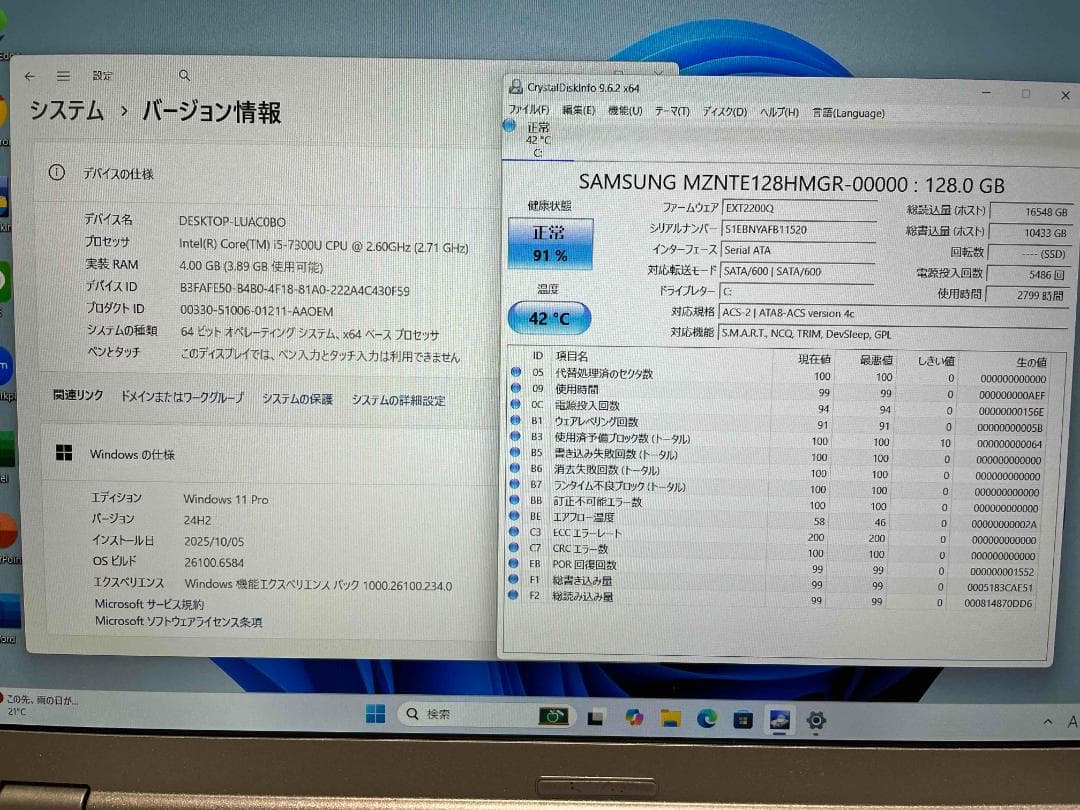This screenshot has width=1080, height=810.
Task: Click the Settings search magnifier icon
Action: tap(185, 75)
